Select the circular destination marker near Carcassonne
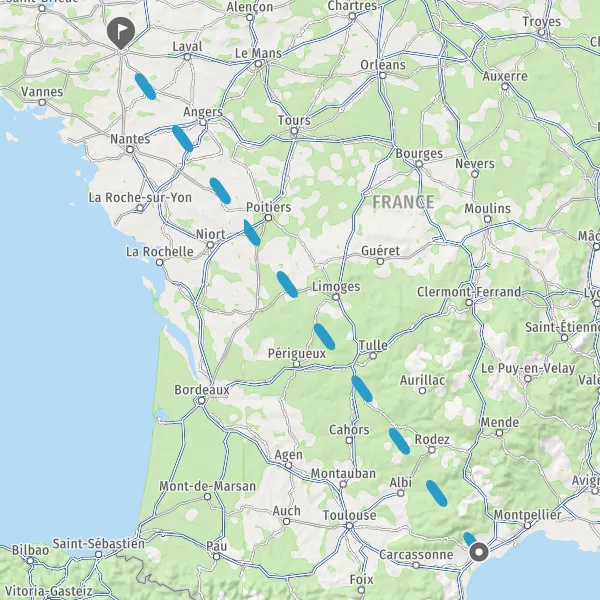 coord(479,552)
